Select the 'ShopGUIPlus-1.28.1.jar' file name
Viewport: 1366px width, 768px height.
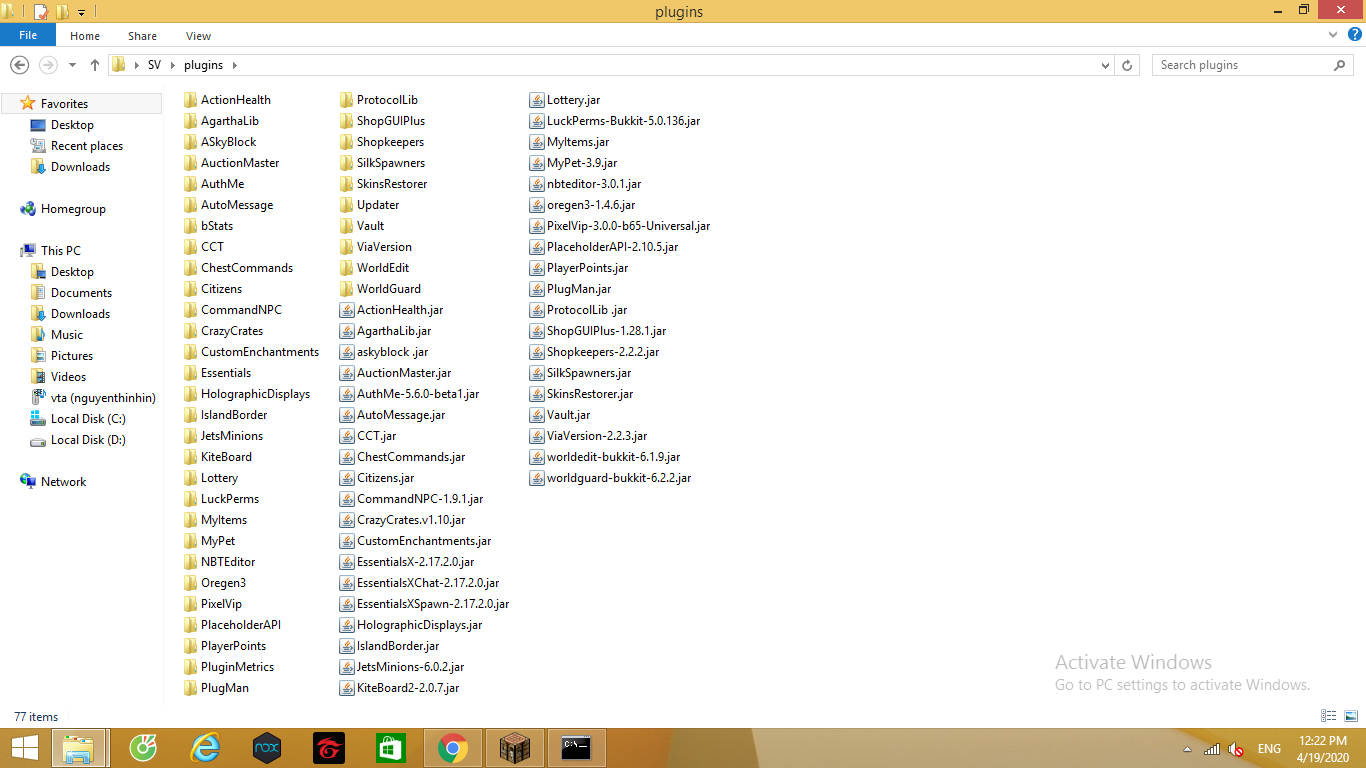pos(607,331)
